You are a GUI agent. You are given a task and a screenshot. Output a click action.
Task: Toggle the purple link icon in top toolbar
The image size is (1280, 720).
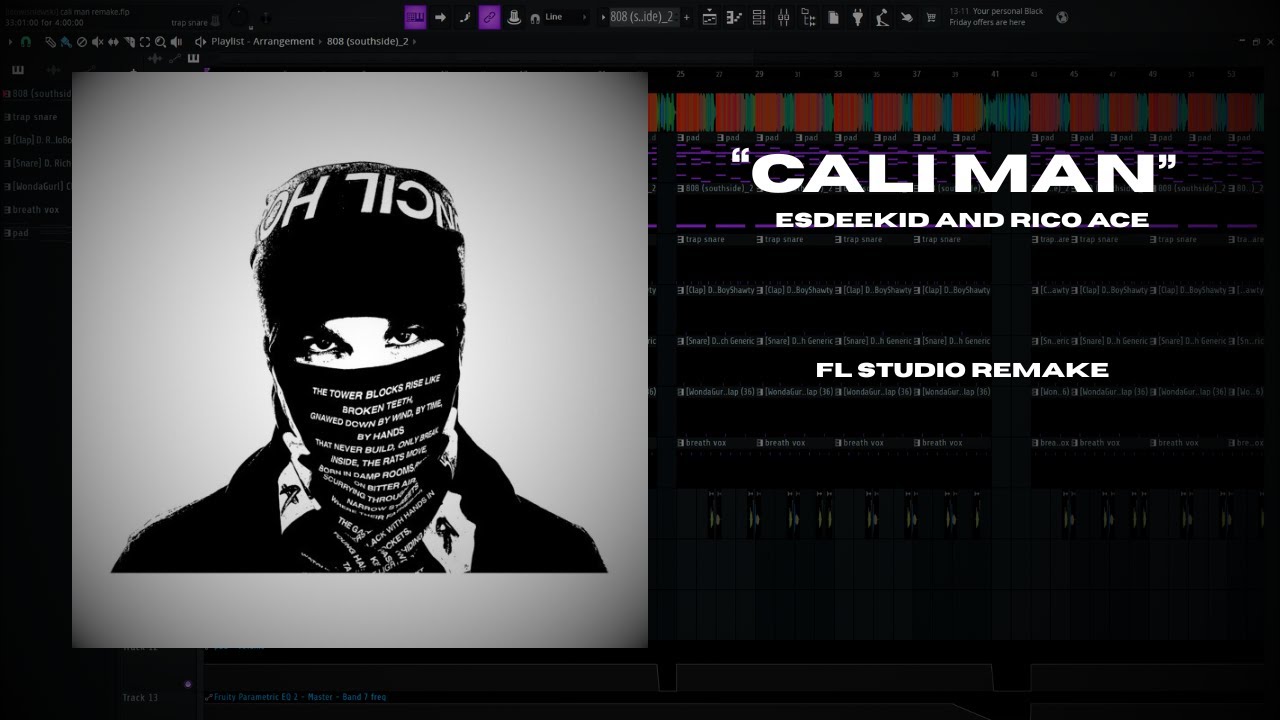pyautogui.click(x=489, y=17)
